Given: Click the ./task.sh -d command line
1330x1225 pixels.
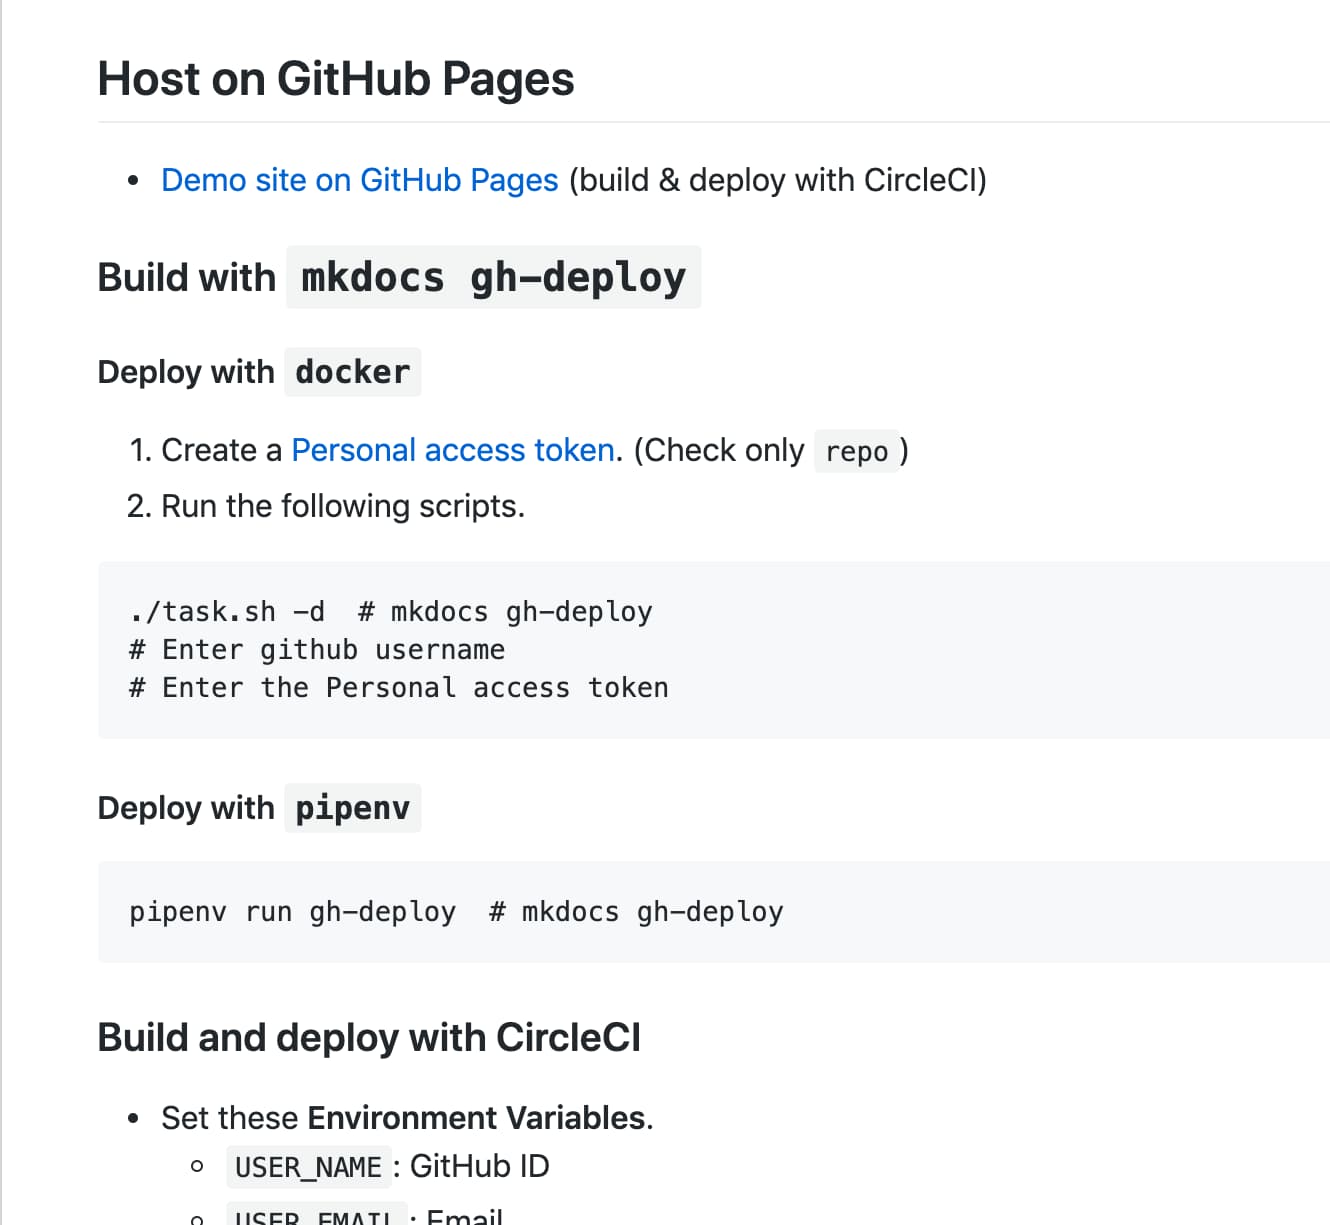Looking at the screenshot, I should pyautogui.click(x=227, y=611).
